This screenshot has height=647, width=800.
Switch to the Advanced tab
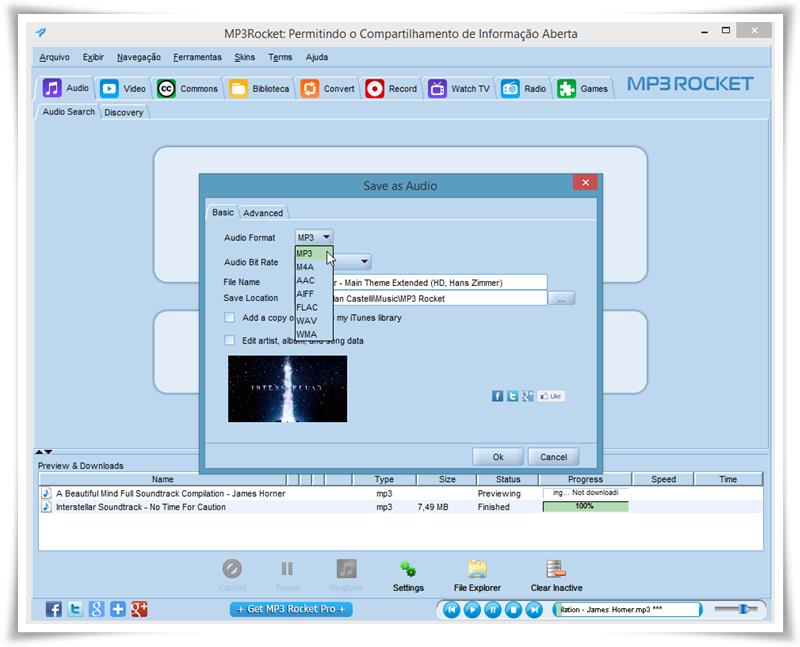pos(263,213)
